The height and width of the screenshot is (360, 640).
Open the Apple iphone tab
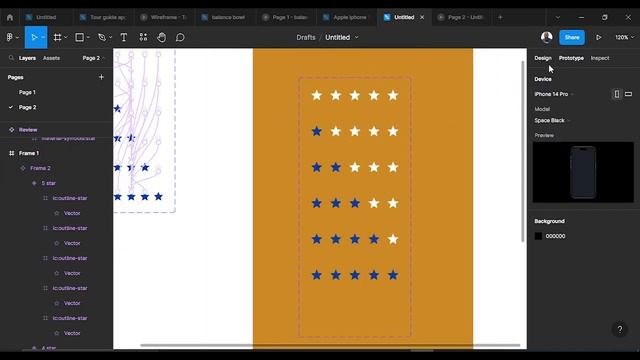[x=345, y=17]
